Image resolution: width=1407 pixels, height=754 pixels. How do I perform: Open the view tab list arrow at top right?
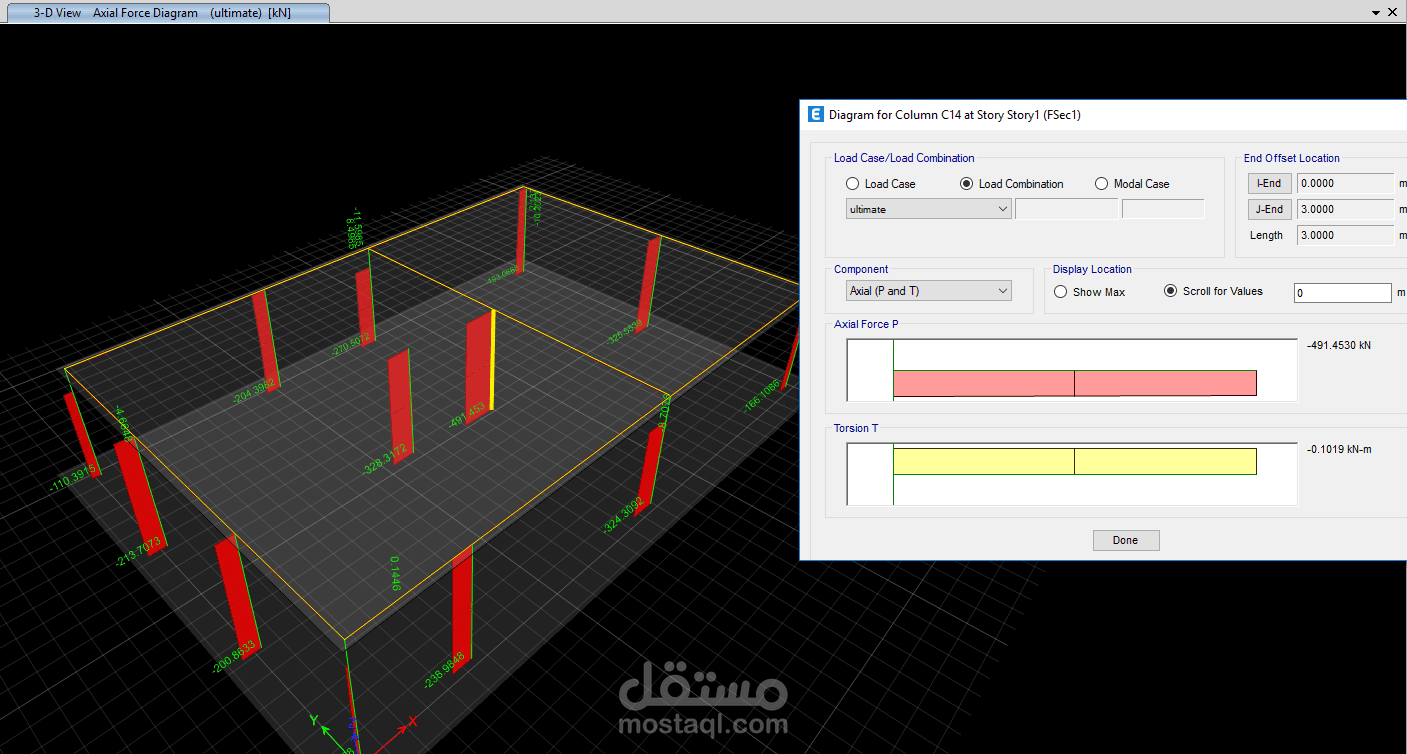1378,11
